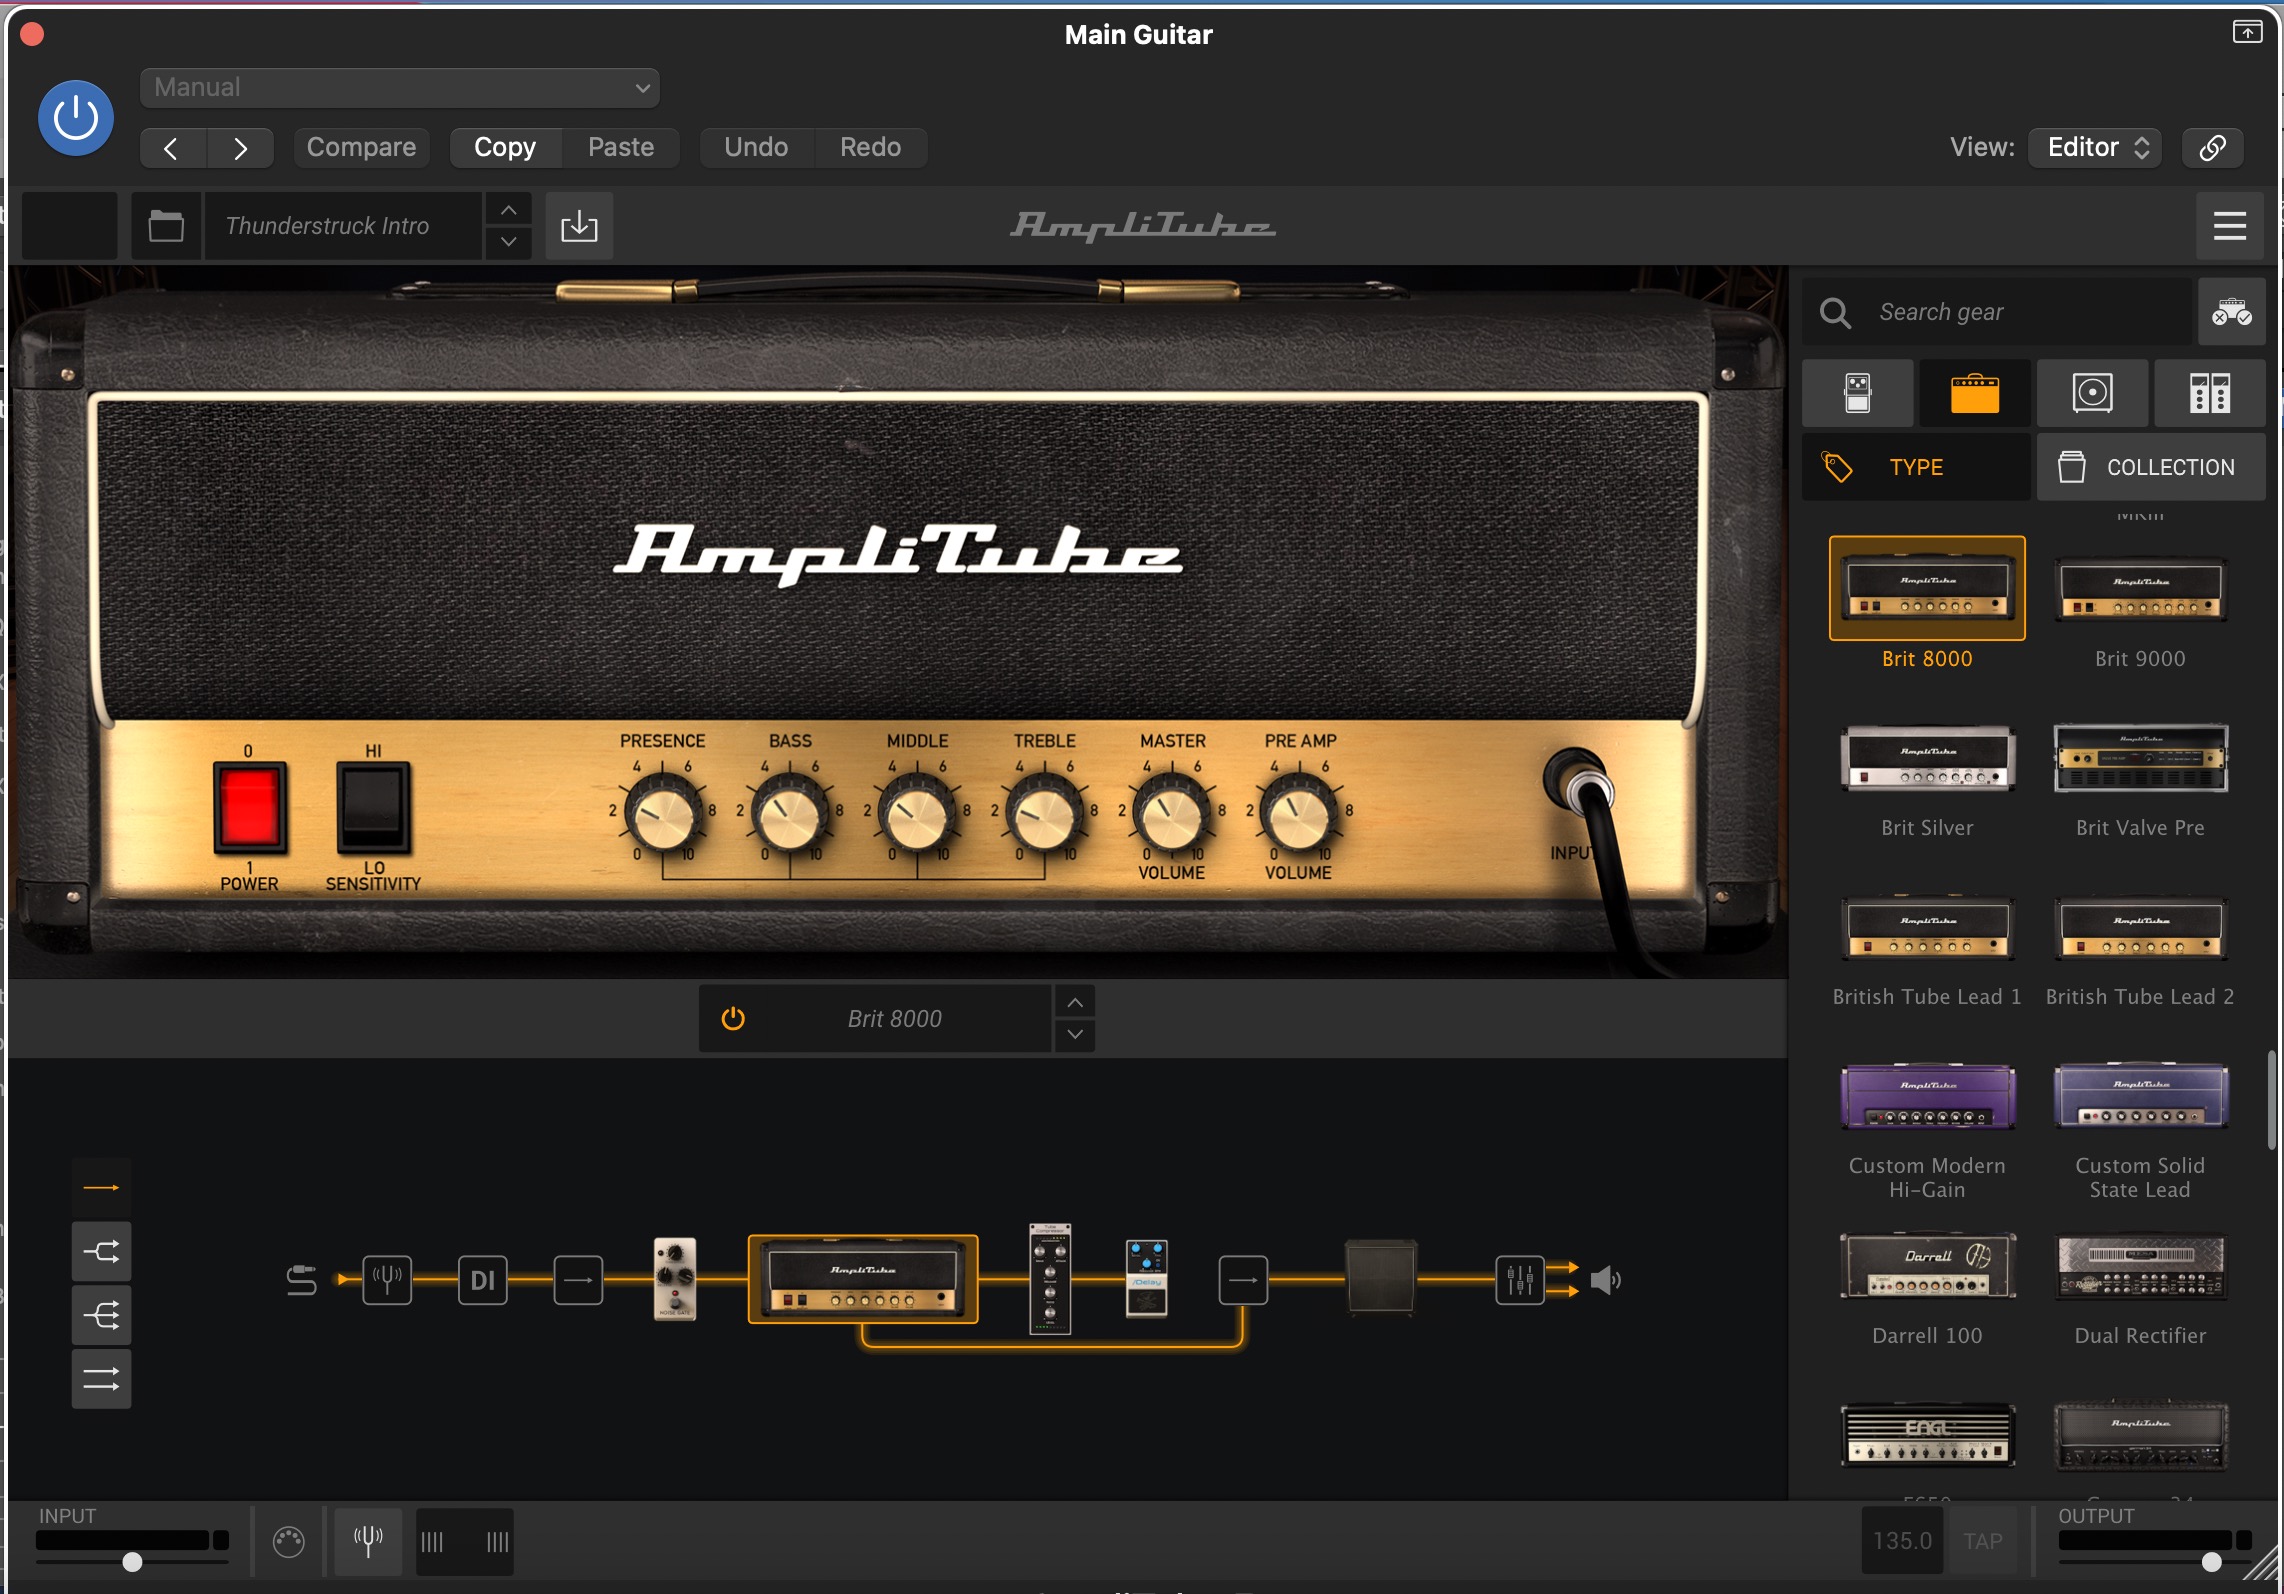Image resolution: width=2284 pixels, height=1594 pixels.
Task: Select dual parallel chain routing
Action: 101,1379
